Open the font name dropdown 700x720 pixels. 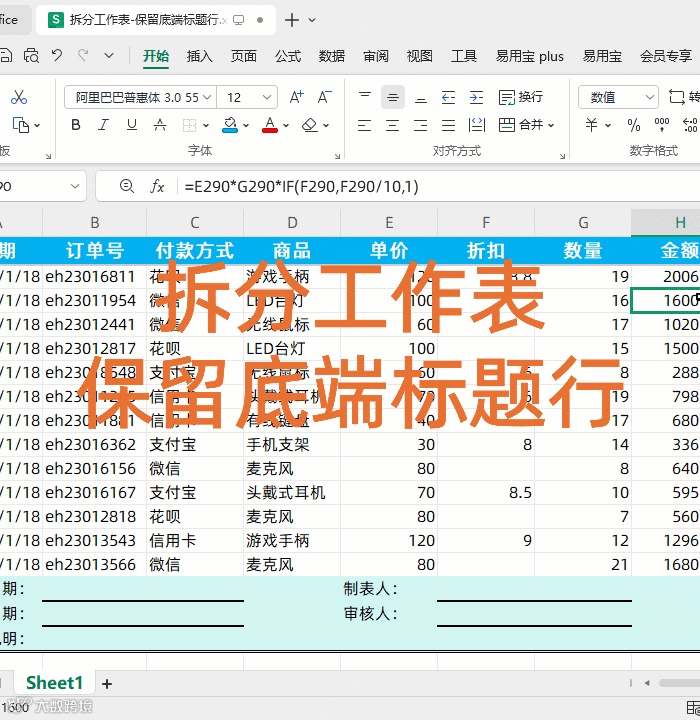click(x=208, y=97)
